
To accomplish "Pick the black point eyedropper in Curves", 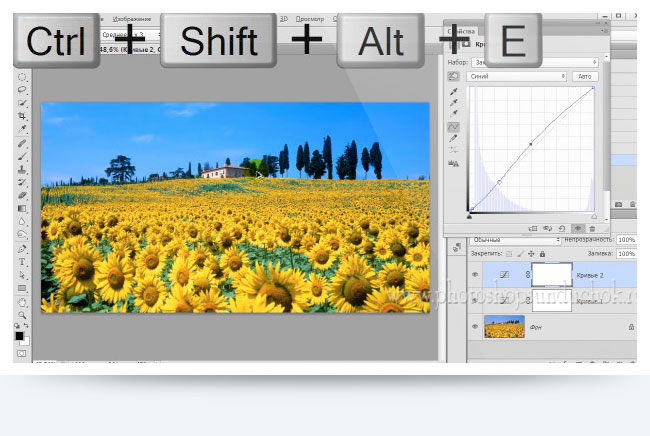I will (x=454, y=92).
